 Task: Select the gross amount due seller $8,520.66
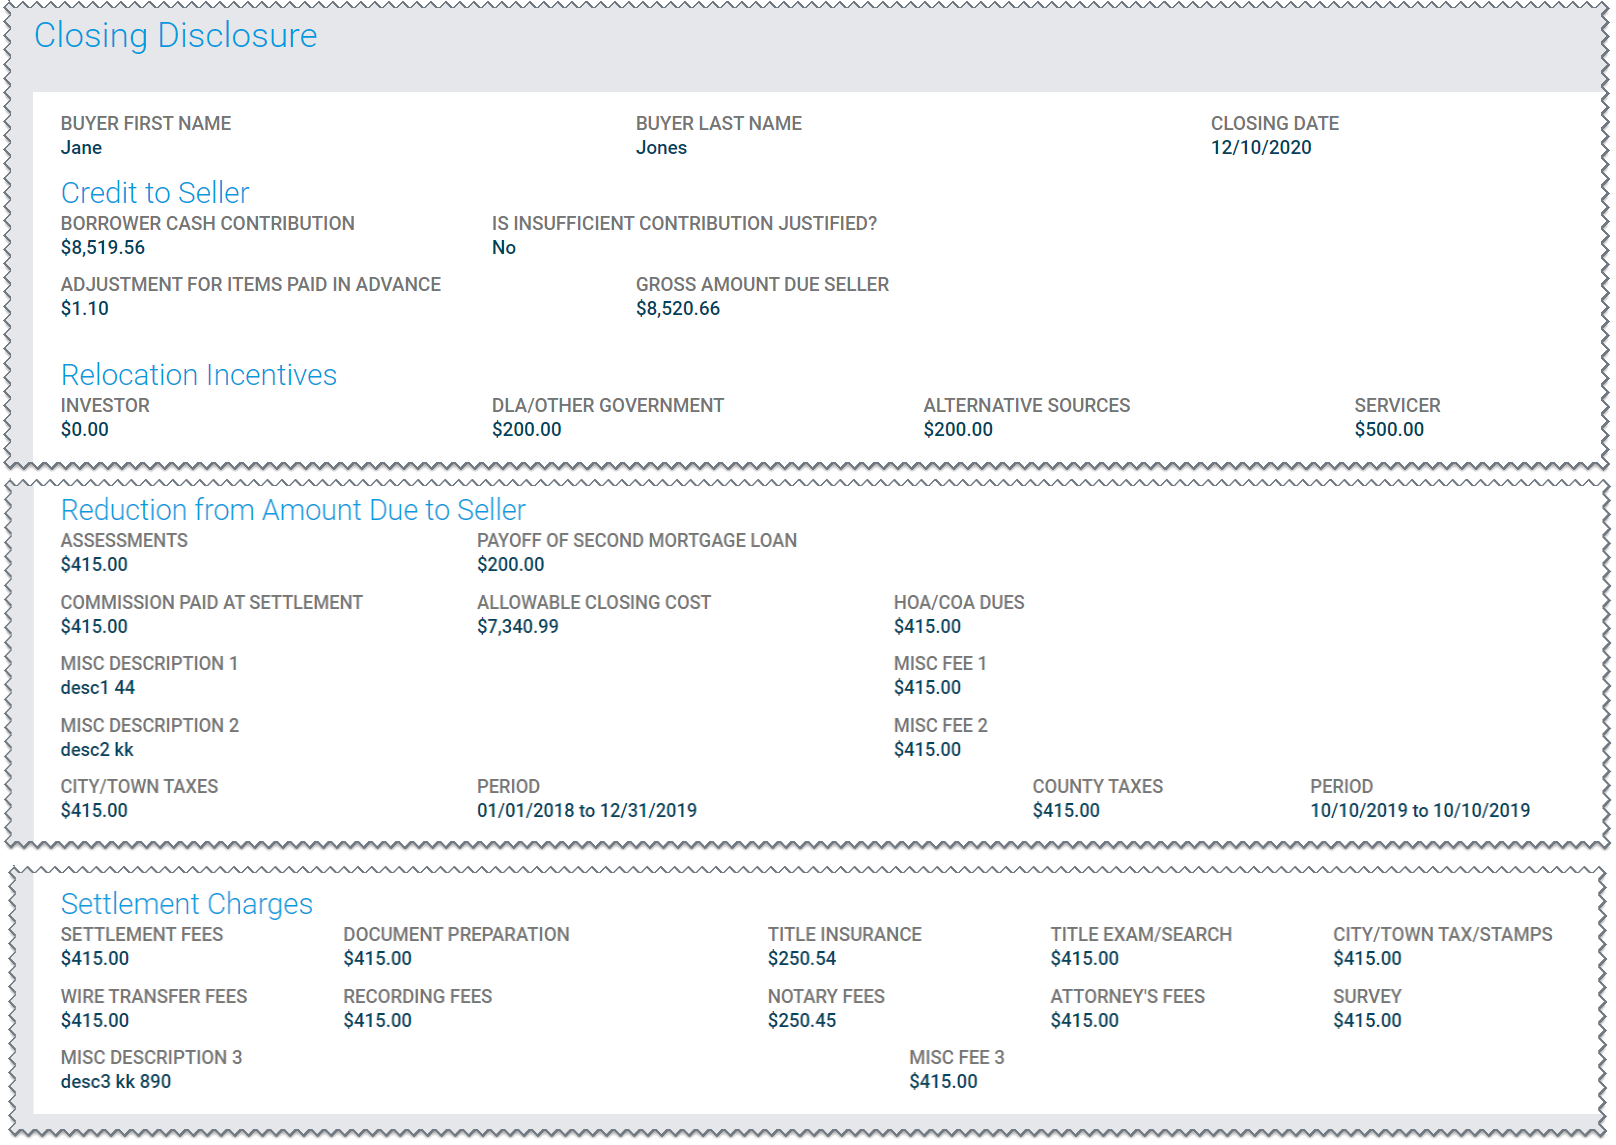[x=678, y=309]
